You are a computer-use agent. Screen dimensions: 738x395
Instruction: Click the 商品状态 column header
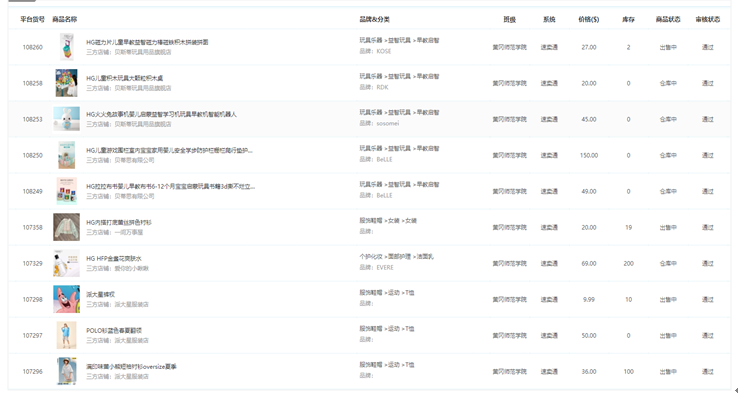668,19
